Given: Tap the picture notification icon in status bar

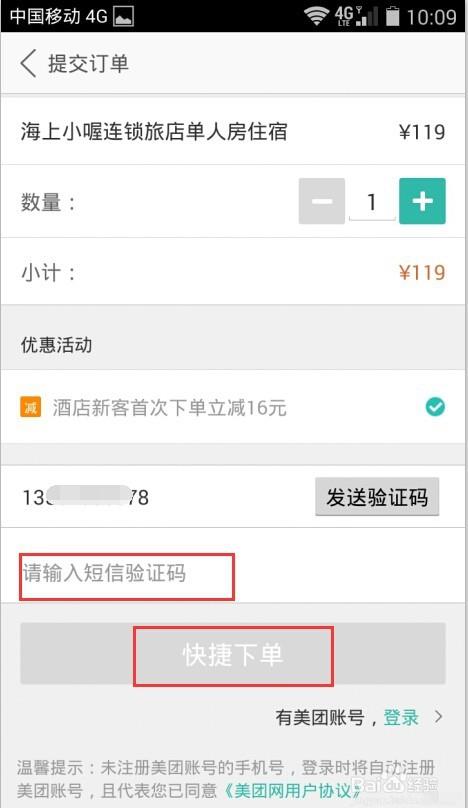Looking at the screenshot, I should [x=124, y=16].
